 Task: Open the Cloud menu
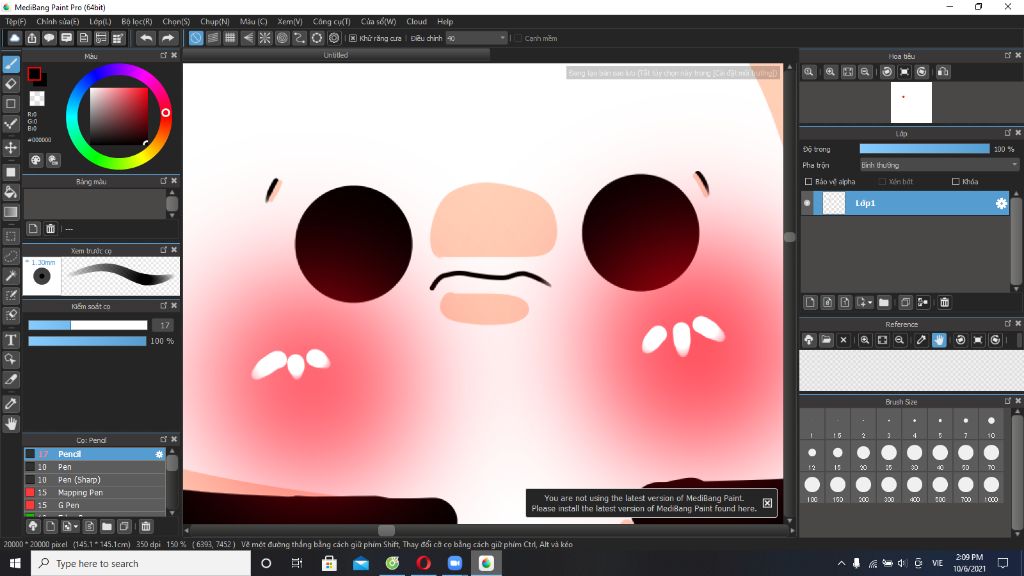coord(416,22)
